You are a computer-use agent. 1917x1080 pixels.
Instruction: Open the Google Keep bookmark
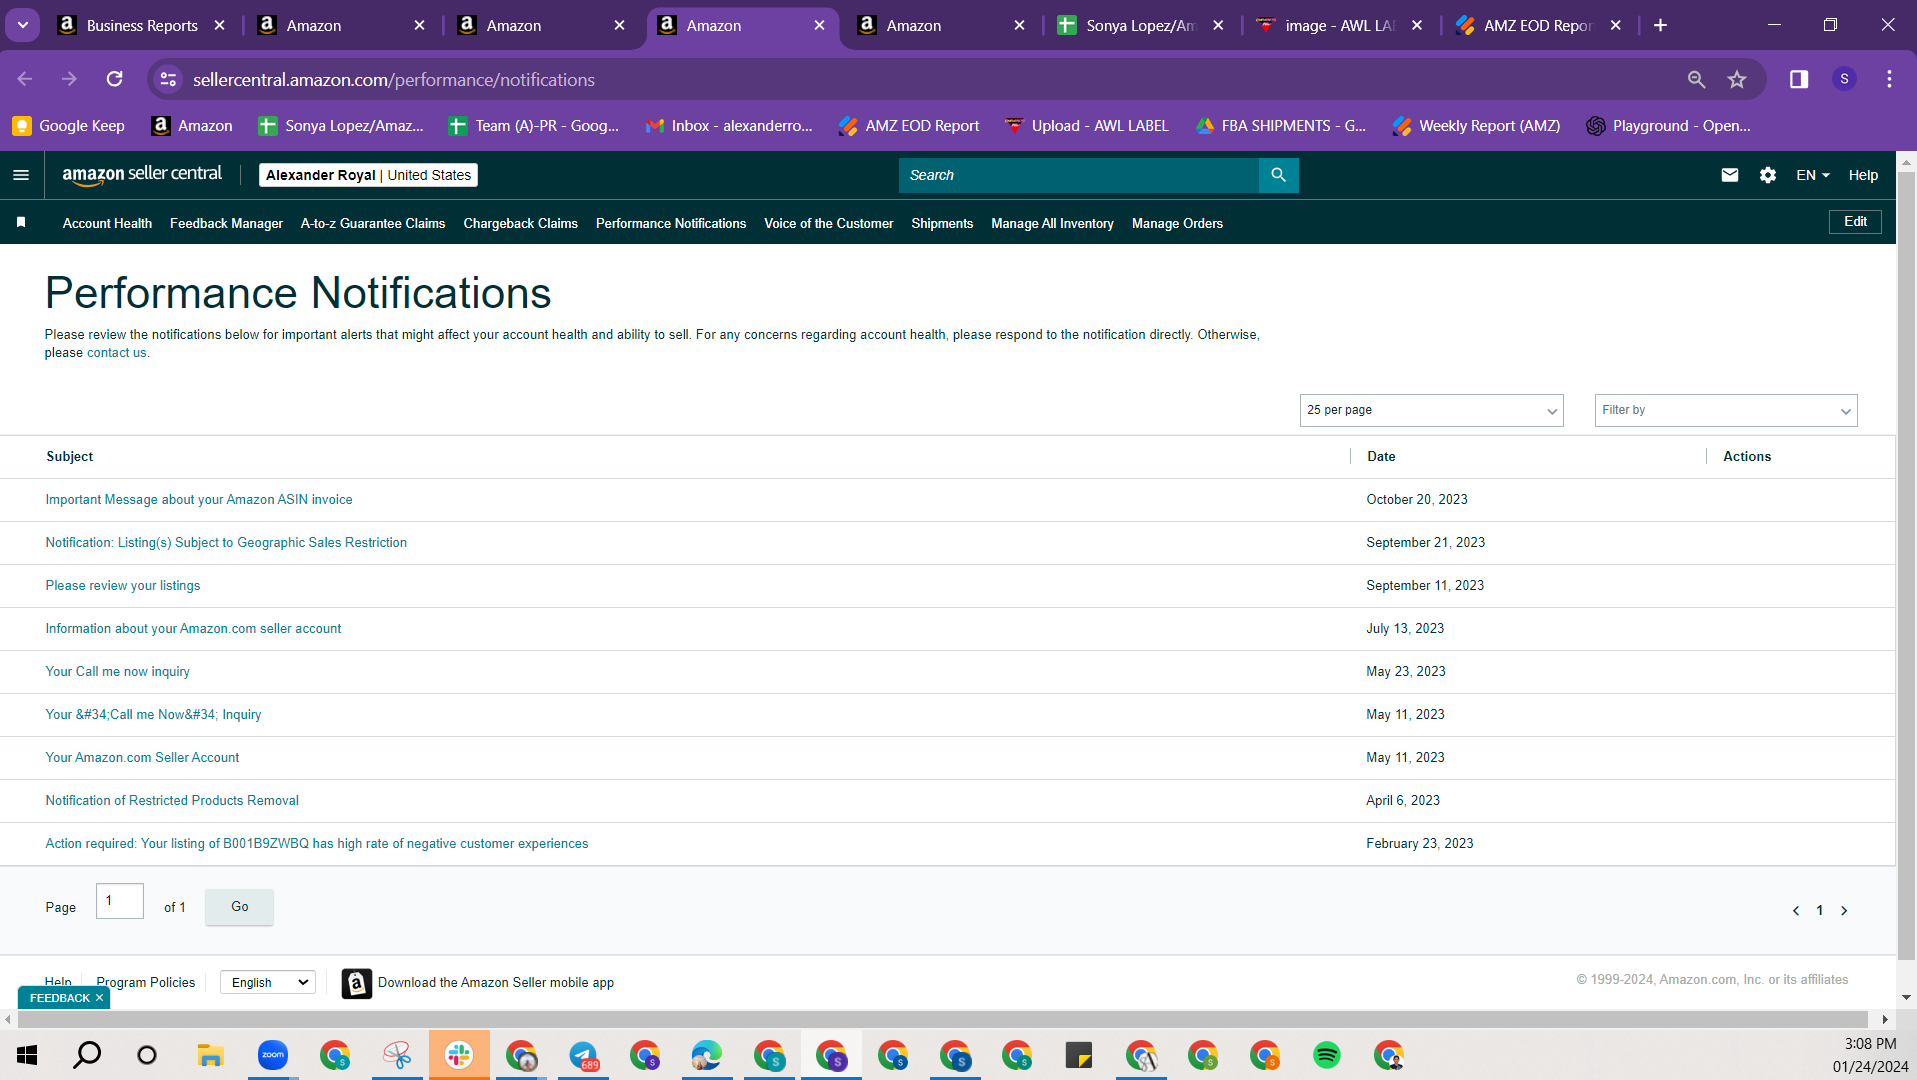tap(69, 126)
